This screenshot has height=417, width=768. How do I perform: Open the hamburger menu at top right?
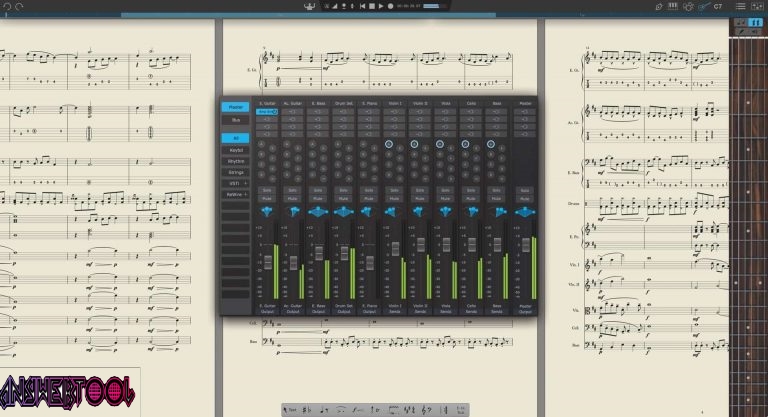point(741,6)
